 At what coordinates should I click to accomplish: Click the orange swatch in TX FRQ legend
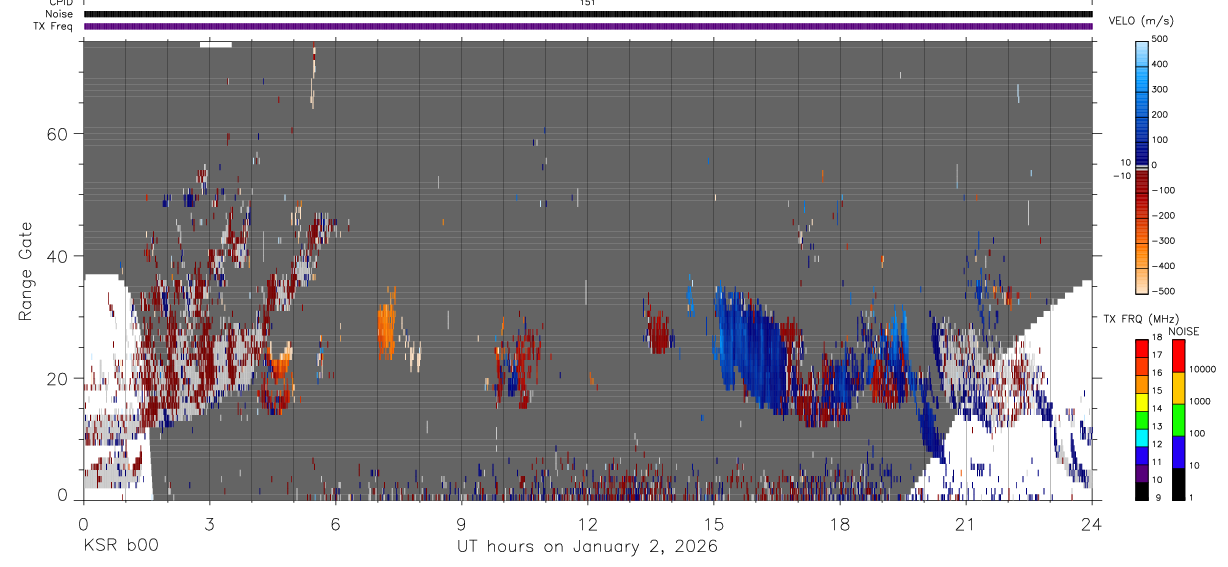pyautogui.click(x=1142, y=384)
